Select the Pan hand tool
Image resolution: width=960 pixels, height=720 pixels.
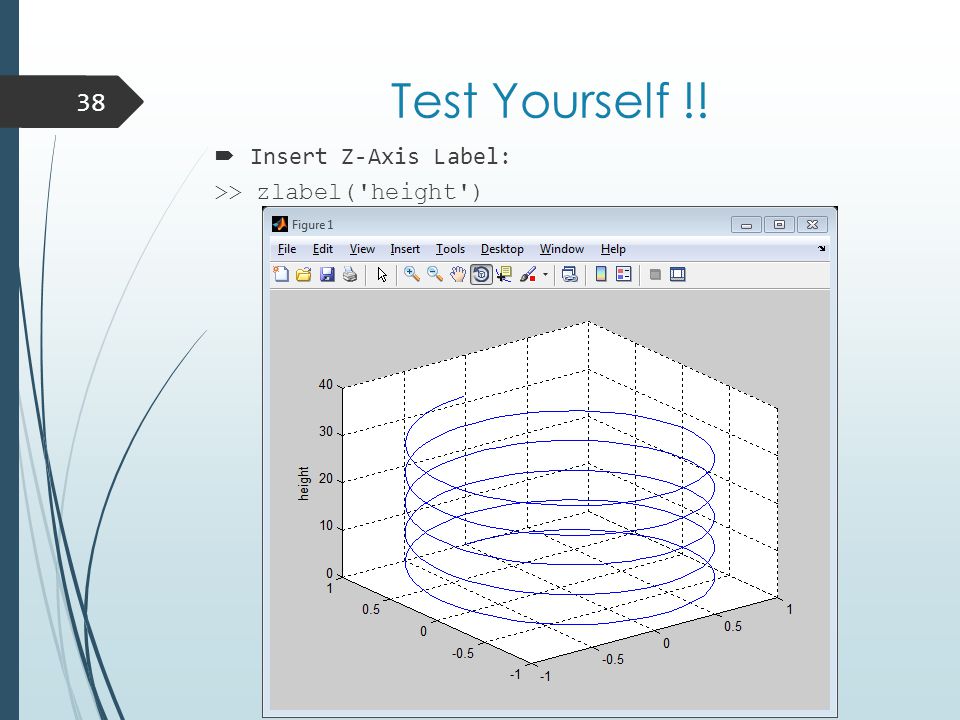(x=458, y=274)
